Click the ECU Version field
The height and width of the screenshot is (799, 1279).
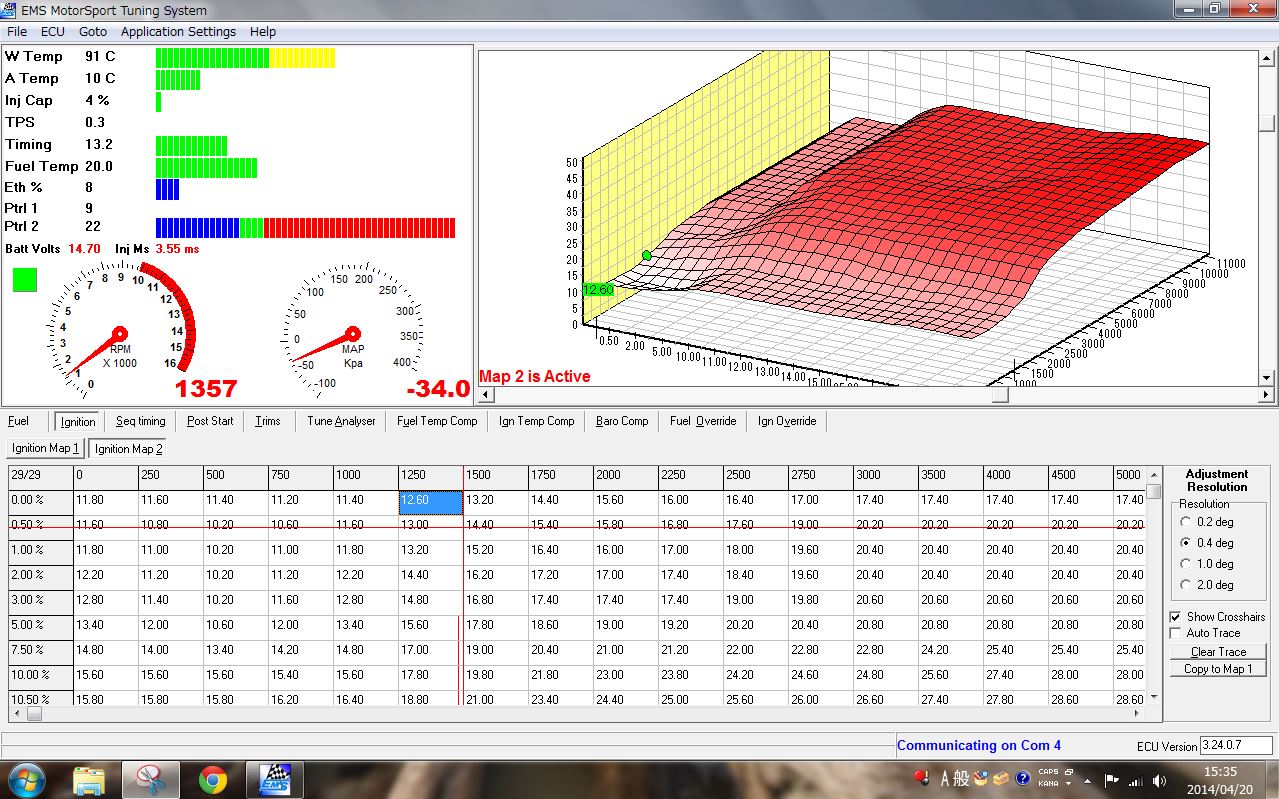click(1236, 745)
